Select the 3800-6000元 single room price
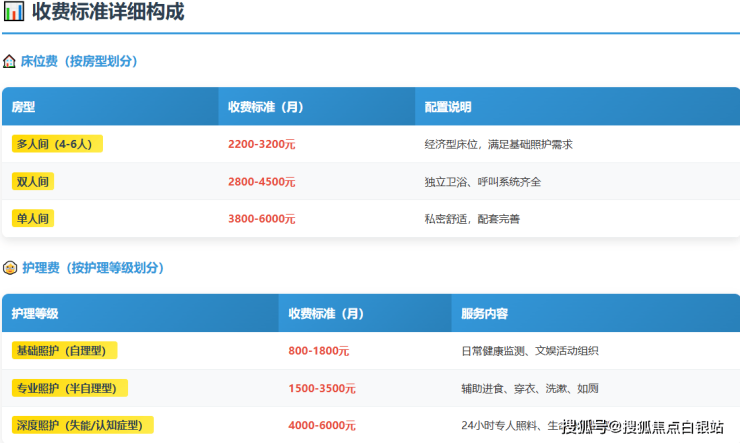The height and width of the screenshot is (443, 740). click(261, 218)
